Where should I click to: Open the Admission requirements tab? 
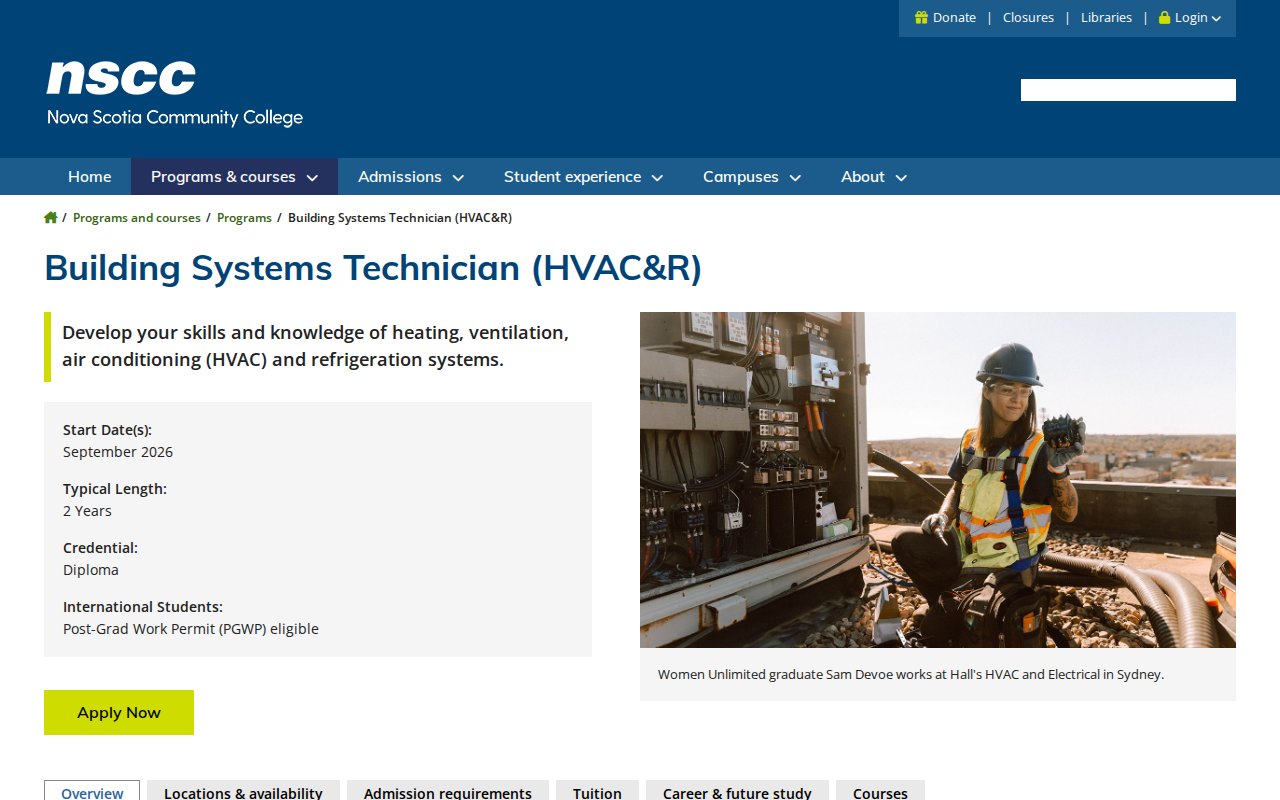[x=447, y=792]
